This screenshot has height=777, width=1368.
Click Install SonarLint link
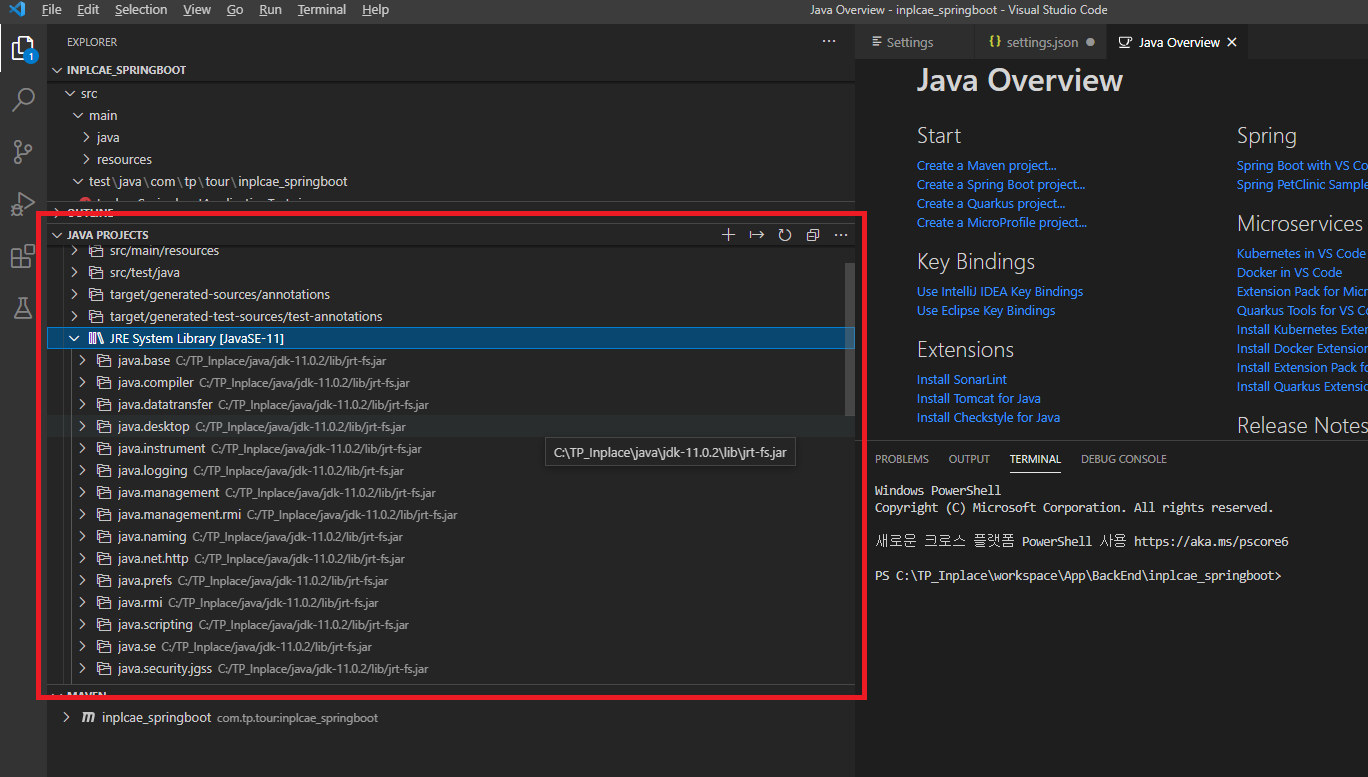click(x=962, y=380)
